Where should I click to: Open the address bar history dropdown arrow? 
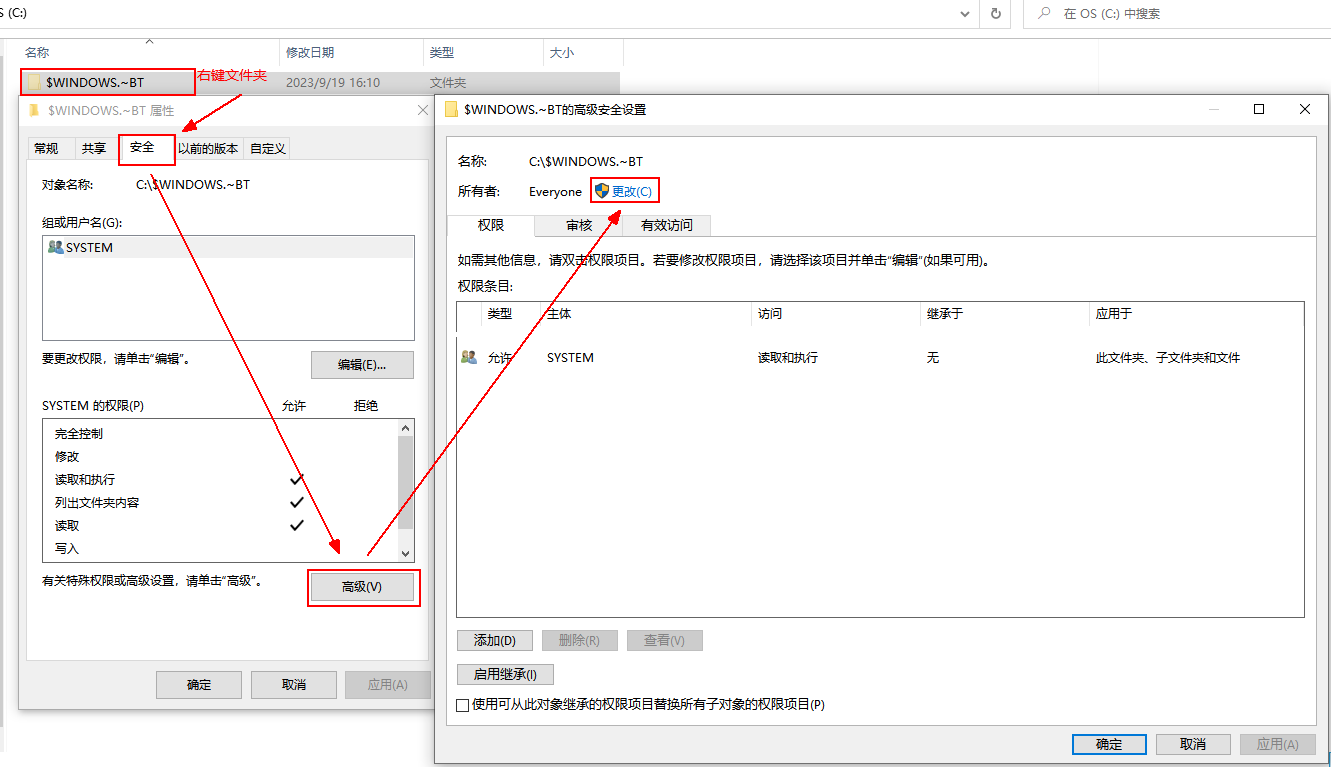tap(964, 14)
